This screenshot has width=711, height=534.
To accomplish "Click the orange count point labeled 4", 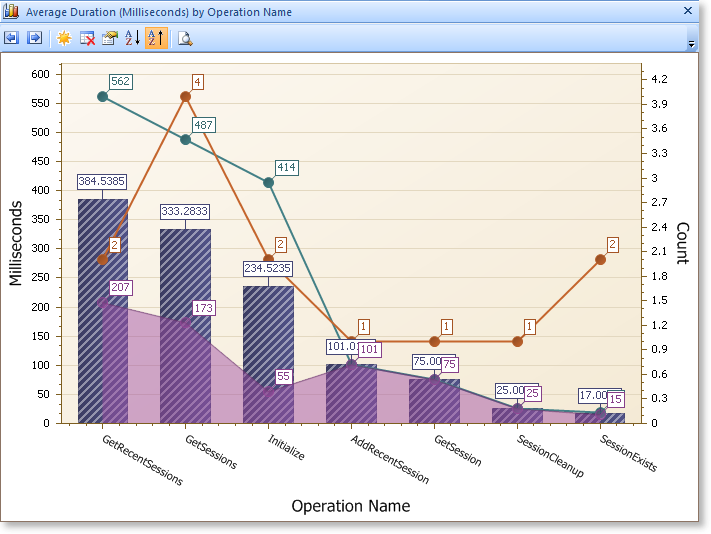I will [185, 97].
